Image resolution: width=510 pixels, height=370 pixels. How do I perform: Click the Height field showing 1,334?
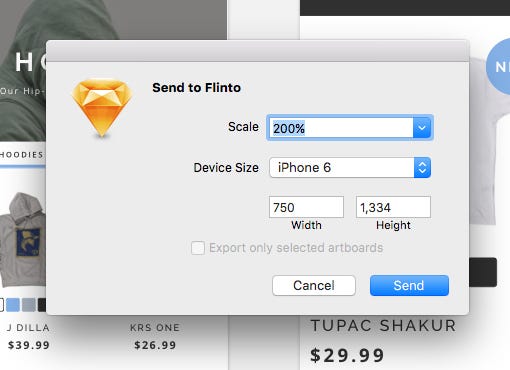(393, 207)
